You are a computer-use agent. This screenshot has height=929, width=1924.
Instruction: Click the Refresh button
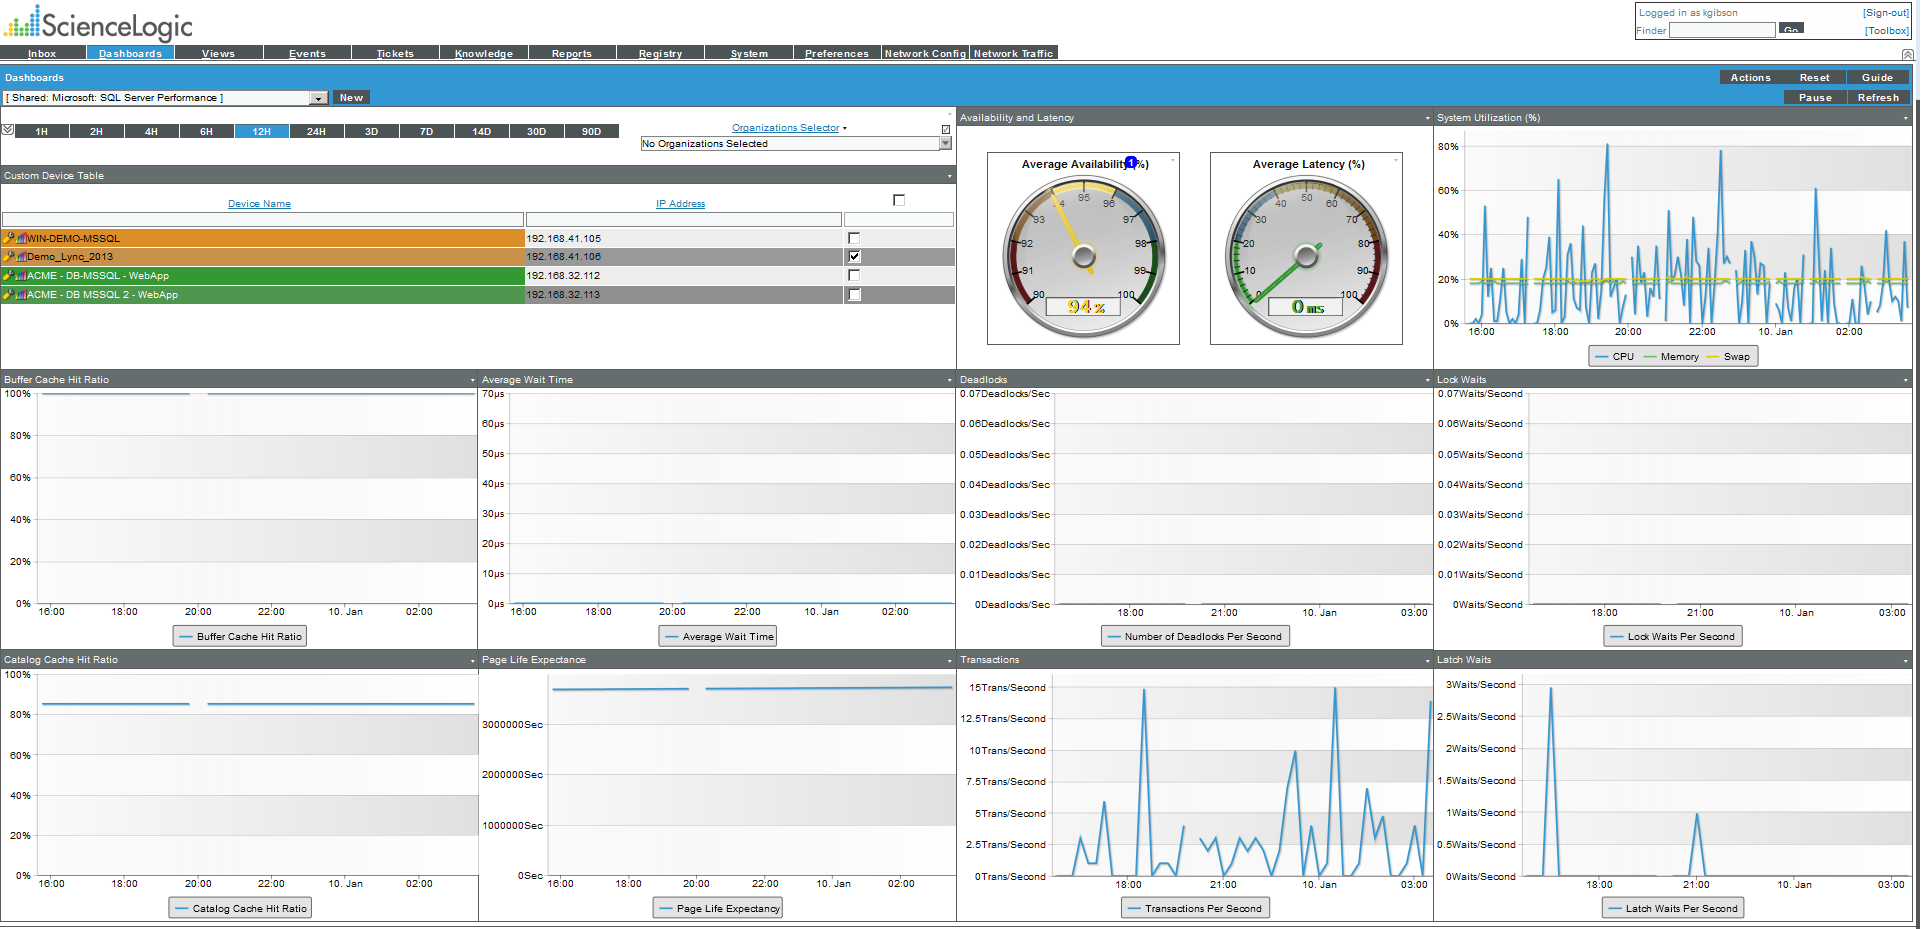(1877, 97)
